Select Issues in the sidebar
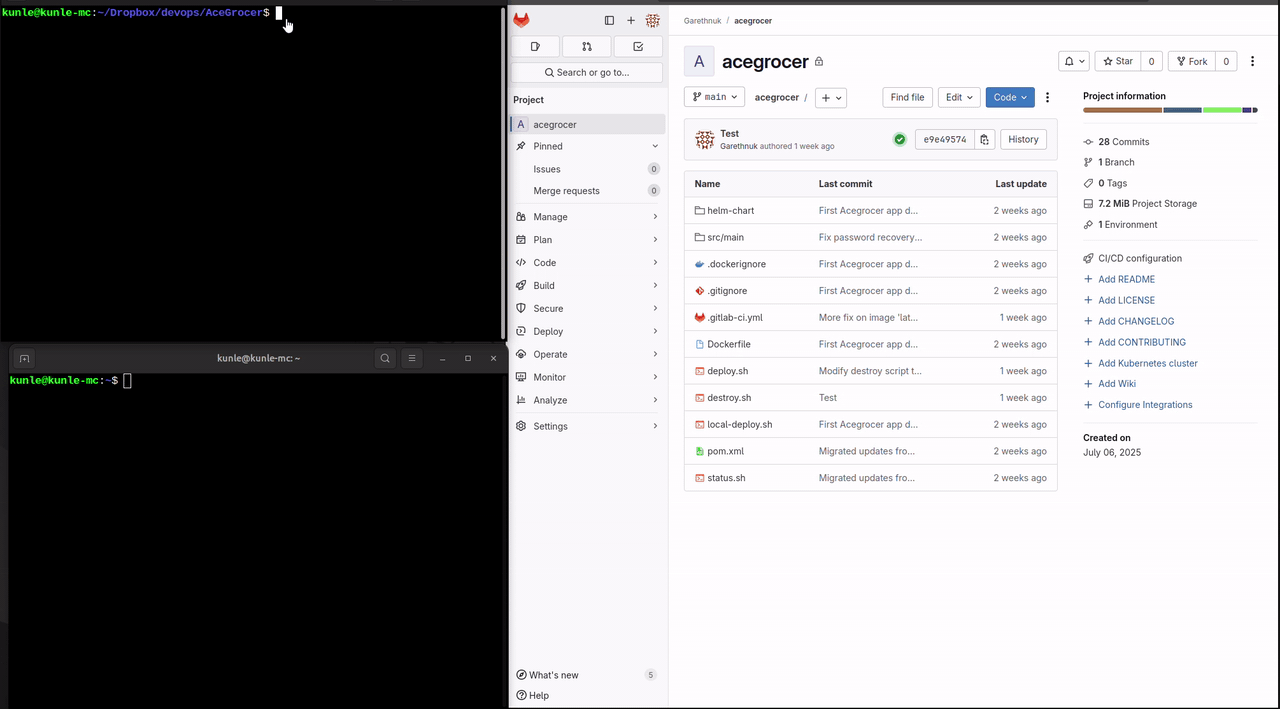 click(587, 169)
